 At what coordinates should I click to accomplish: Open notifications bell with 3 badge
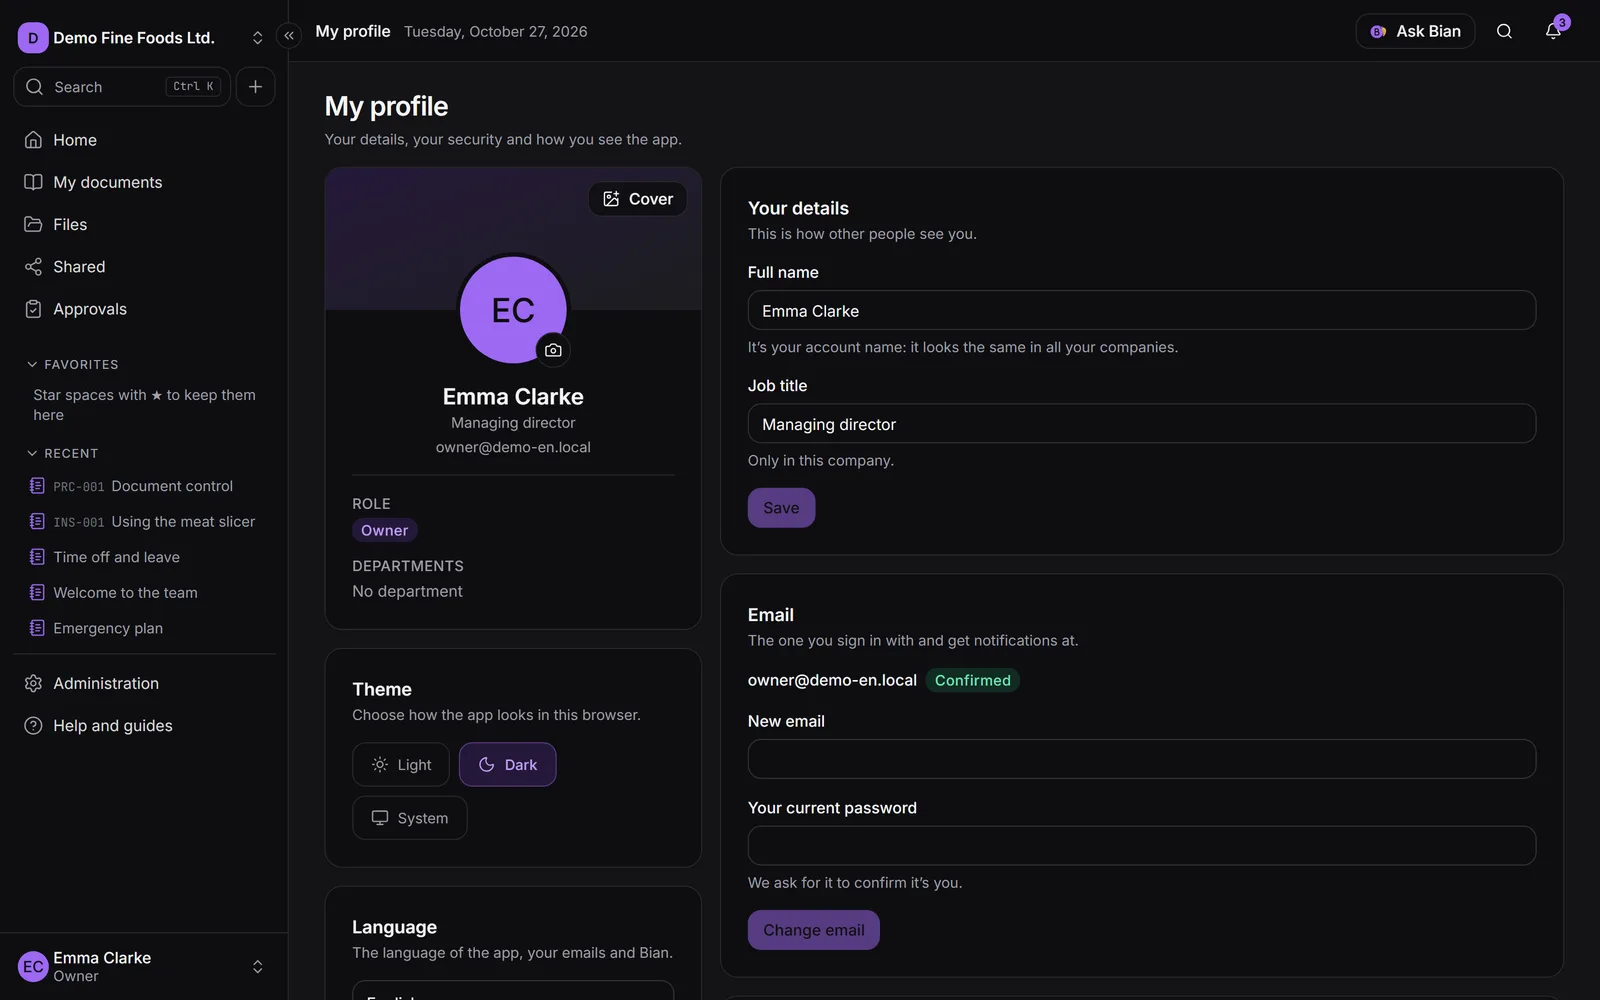(x=1553, y=31)
